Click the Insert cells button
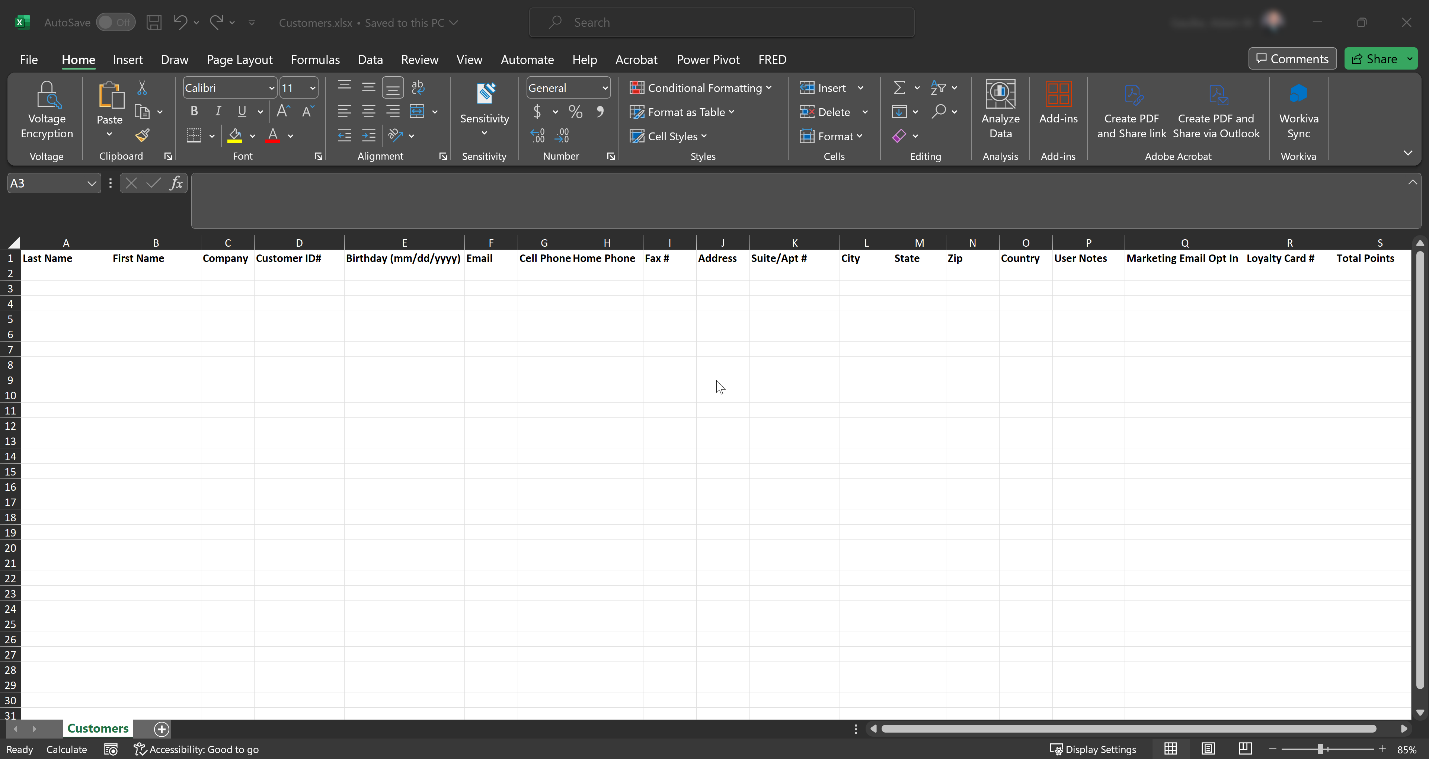1429x759 pixels. [824, 88]
